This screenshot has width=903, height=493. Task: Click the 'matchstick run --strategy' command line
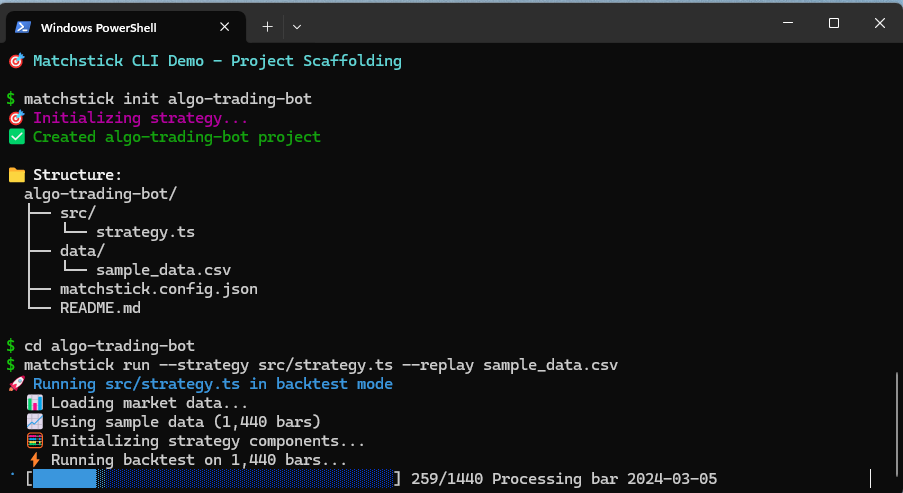[x=321, y=365]
